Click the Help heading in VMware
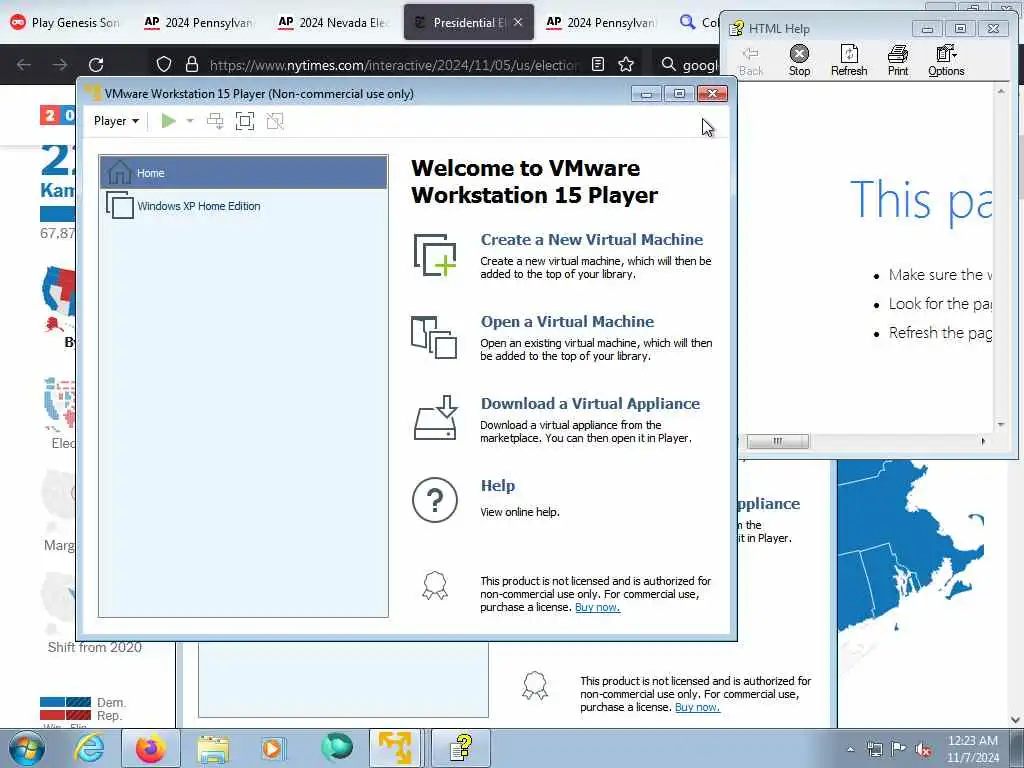This screenshot has height=768, width=1024. click(498, 485)
